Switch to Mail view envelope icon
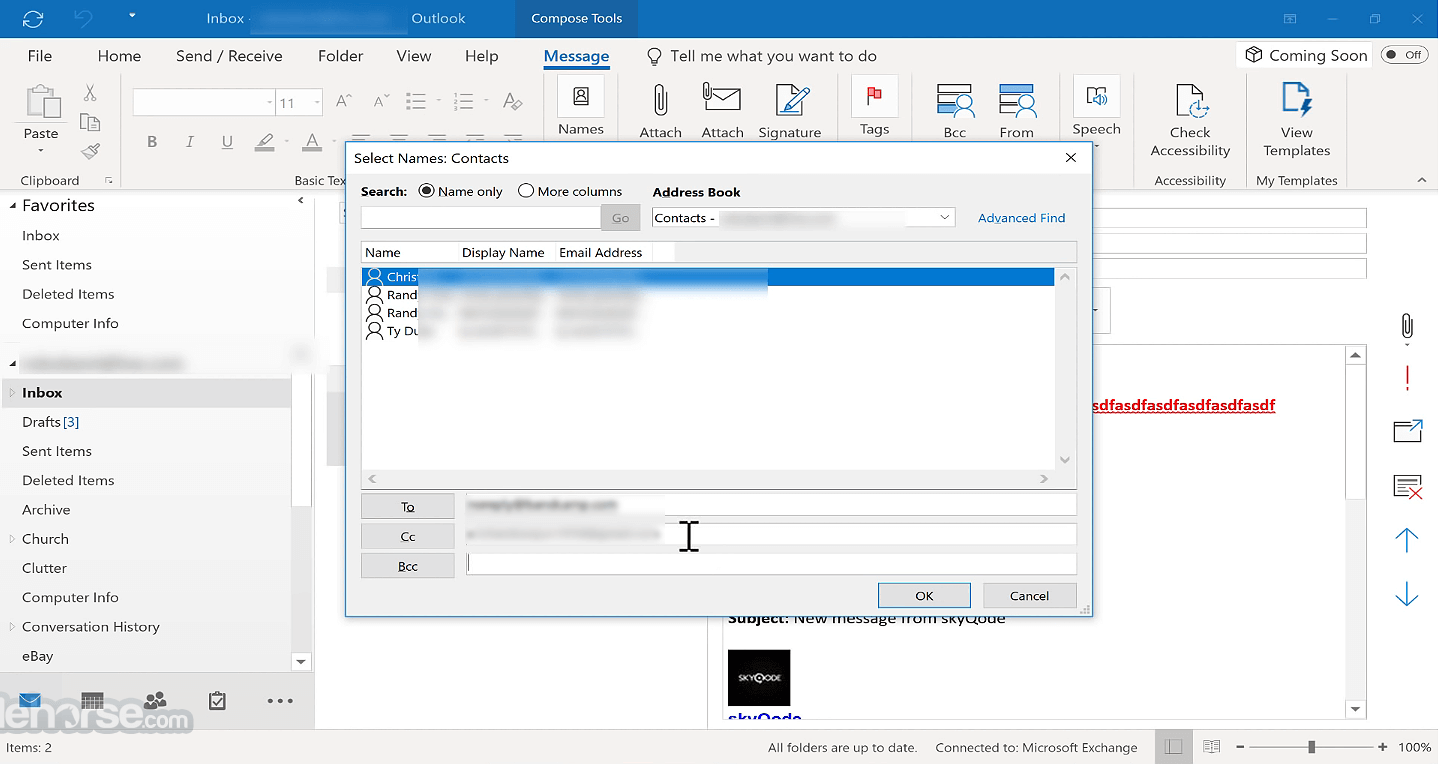The height and width of the screenshot is (764, 1439). coord(29,701)
